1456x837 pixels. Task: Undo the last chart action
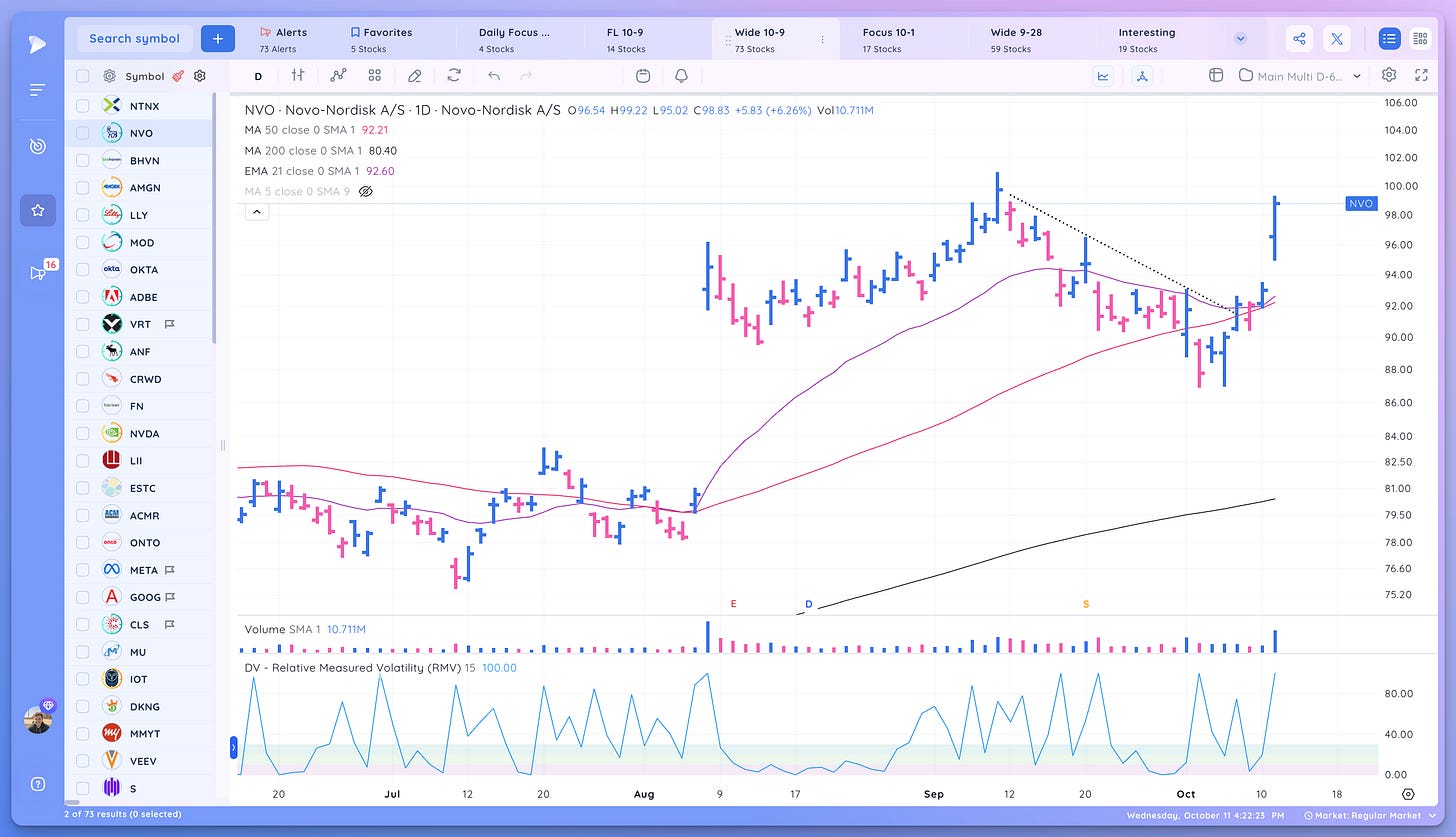pyautogui.click(x=493, y=75)
